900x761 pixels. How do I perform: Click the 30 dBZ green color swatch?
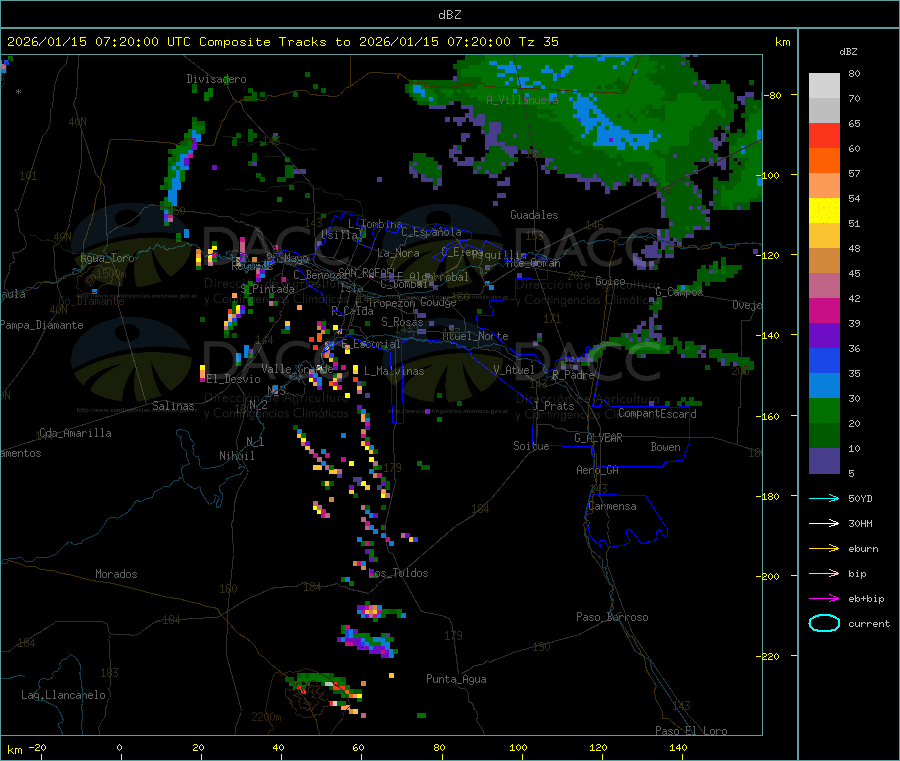click(x=824, y=410)
